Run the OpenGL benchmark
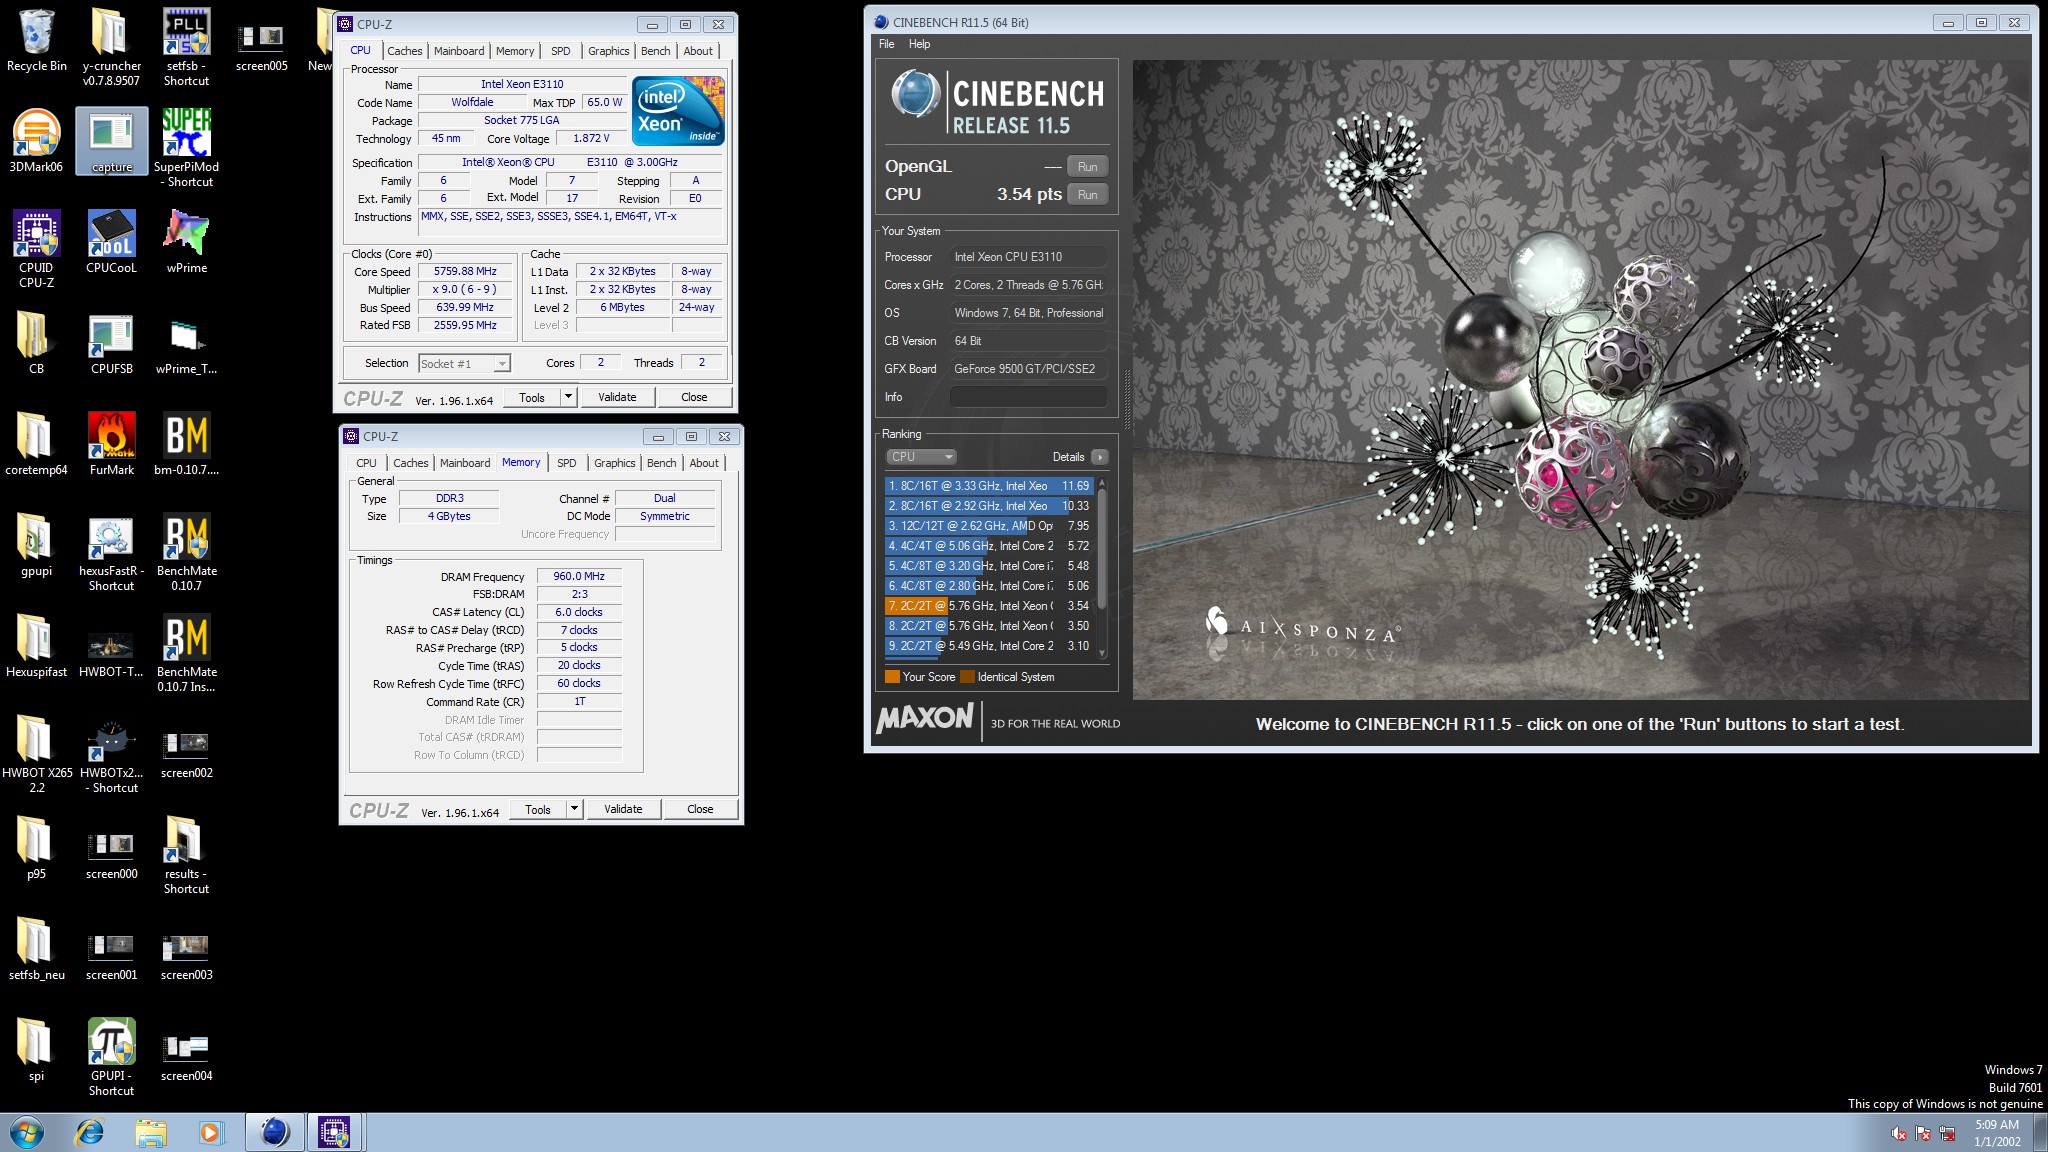2048x1152 pixels. coord(1087,167)
